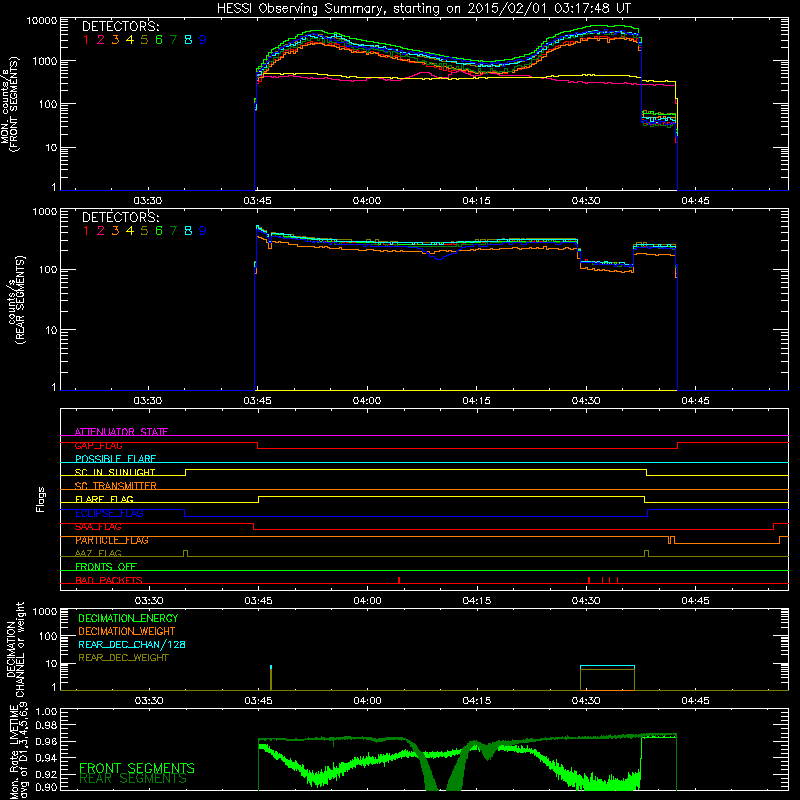Image resolution: width=800 pixels, height=800 pixels.
Task: Click the 04:15 time label under the Flags panel
Action: point(477,601)
